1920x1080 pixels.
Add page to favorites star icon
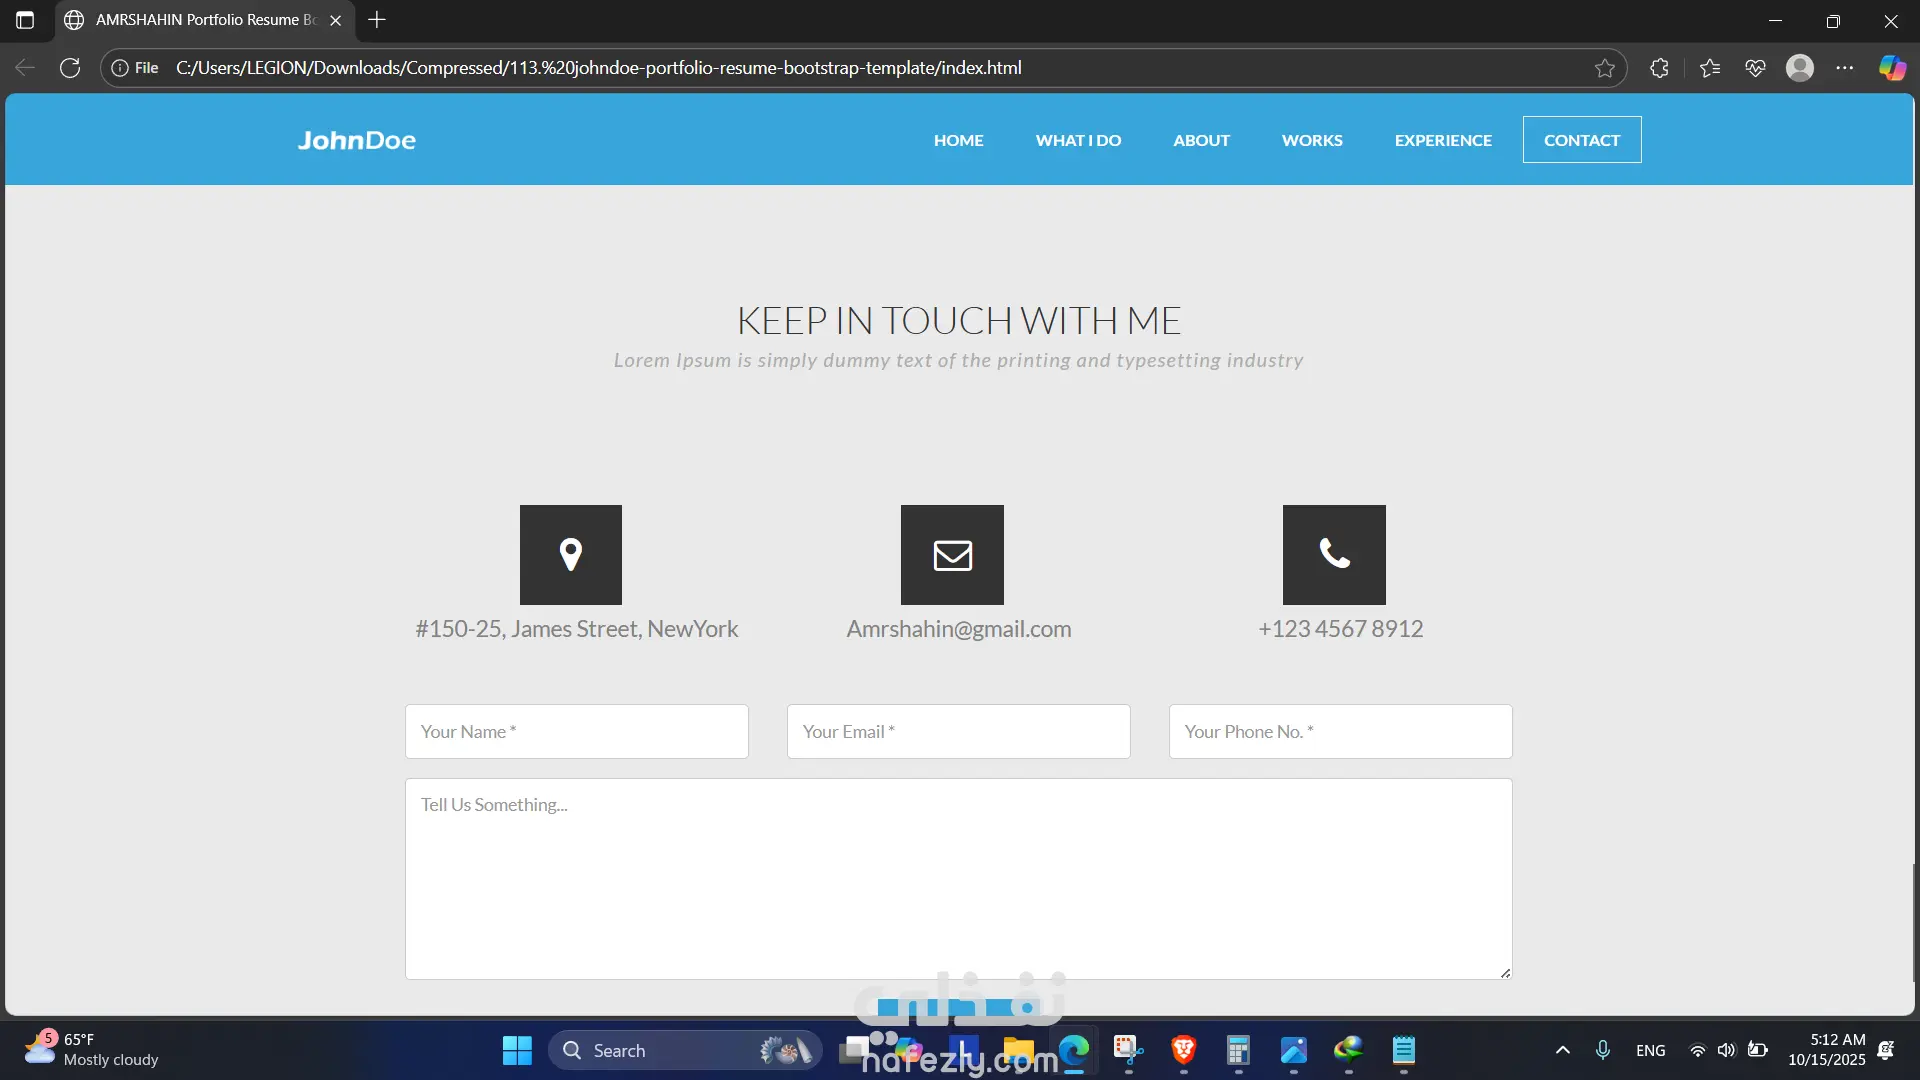tap(1605, 68)
